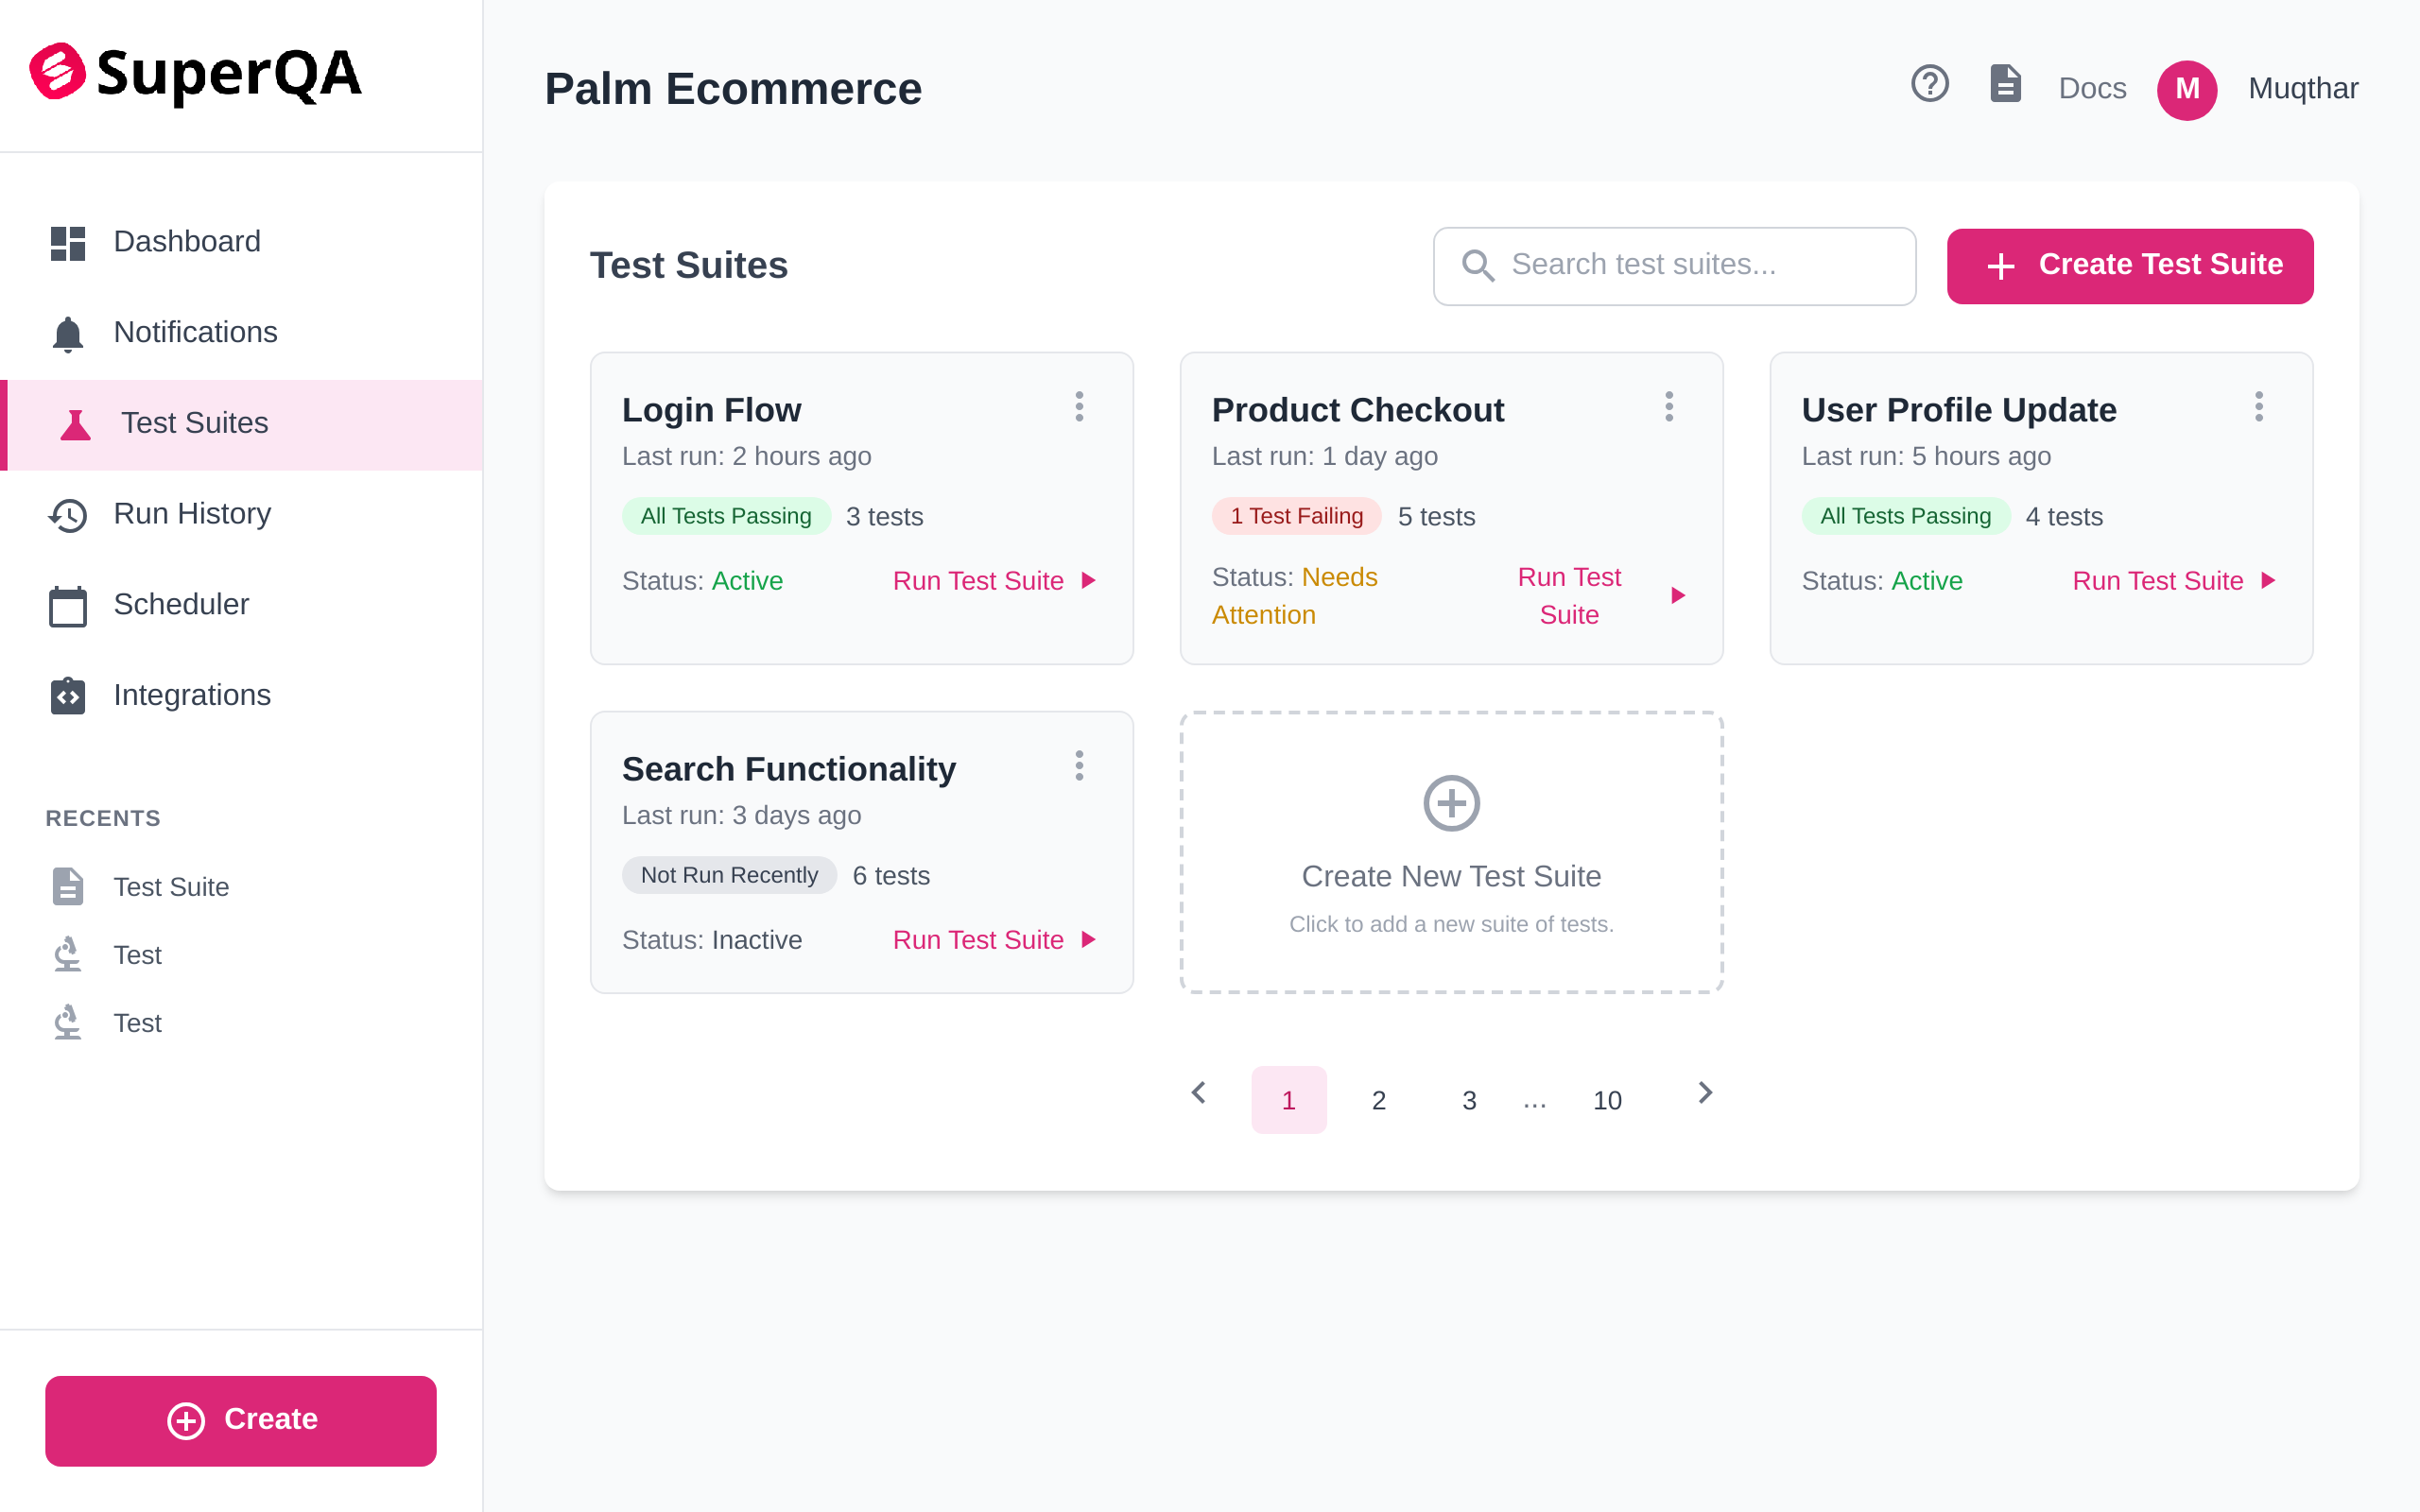Select the Dashboard icon in sidebar
Viewport: 2420px width, 1512px height.
[67, 241]
